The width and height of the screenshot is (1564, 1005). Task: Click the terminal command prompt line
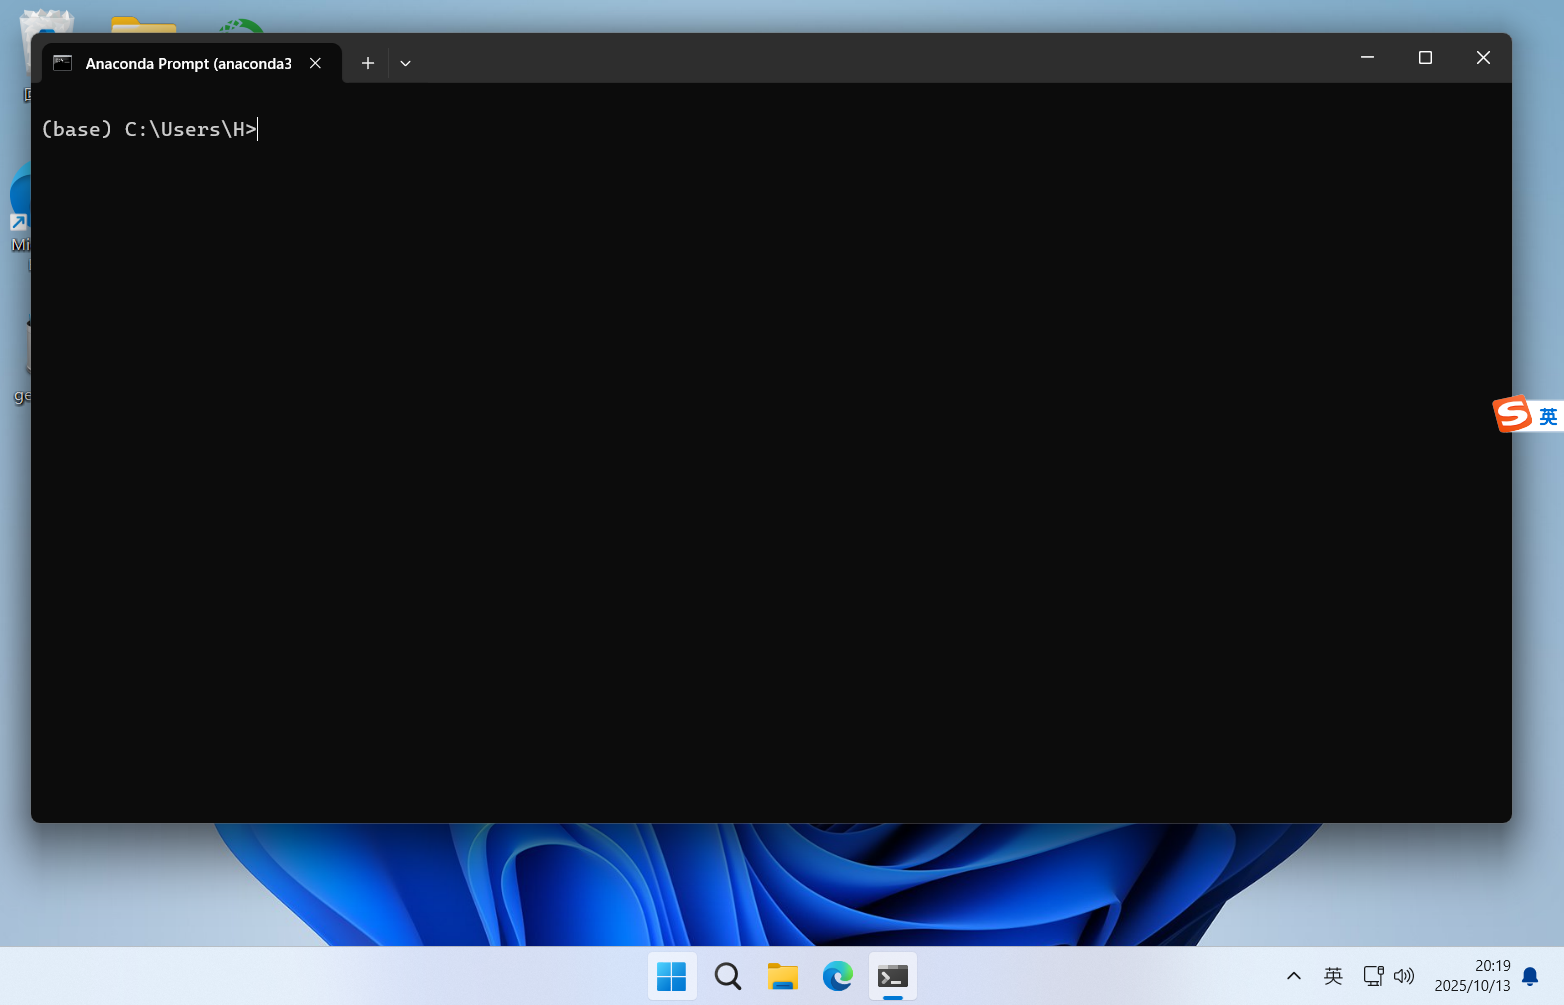tap(150, 129)
